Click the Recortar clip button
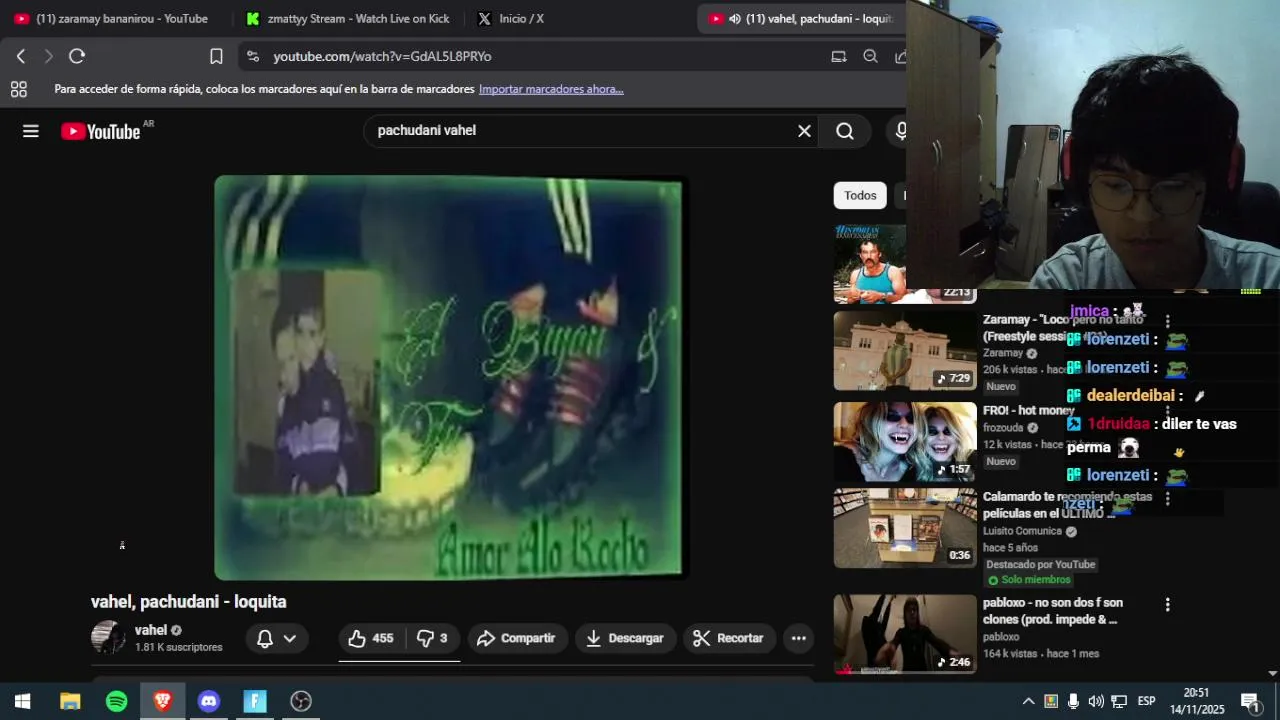 click(x=729, y=638)
